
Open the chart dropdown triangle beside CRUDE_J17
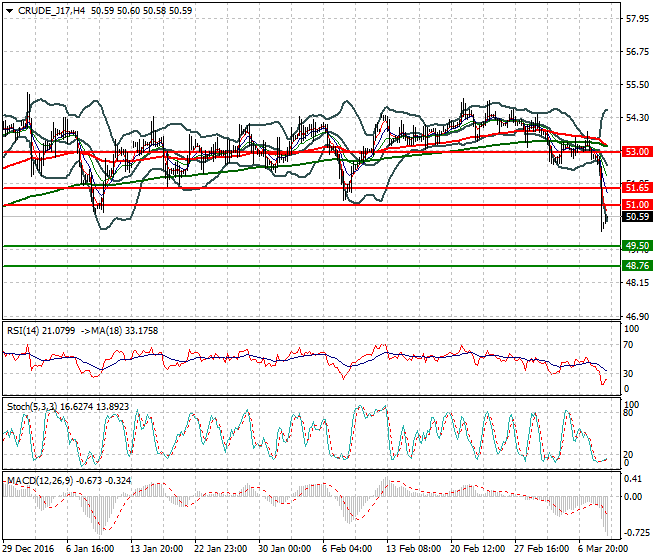click(x=9, y=11)
